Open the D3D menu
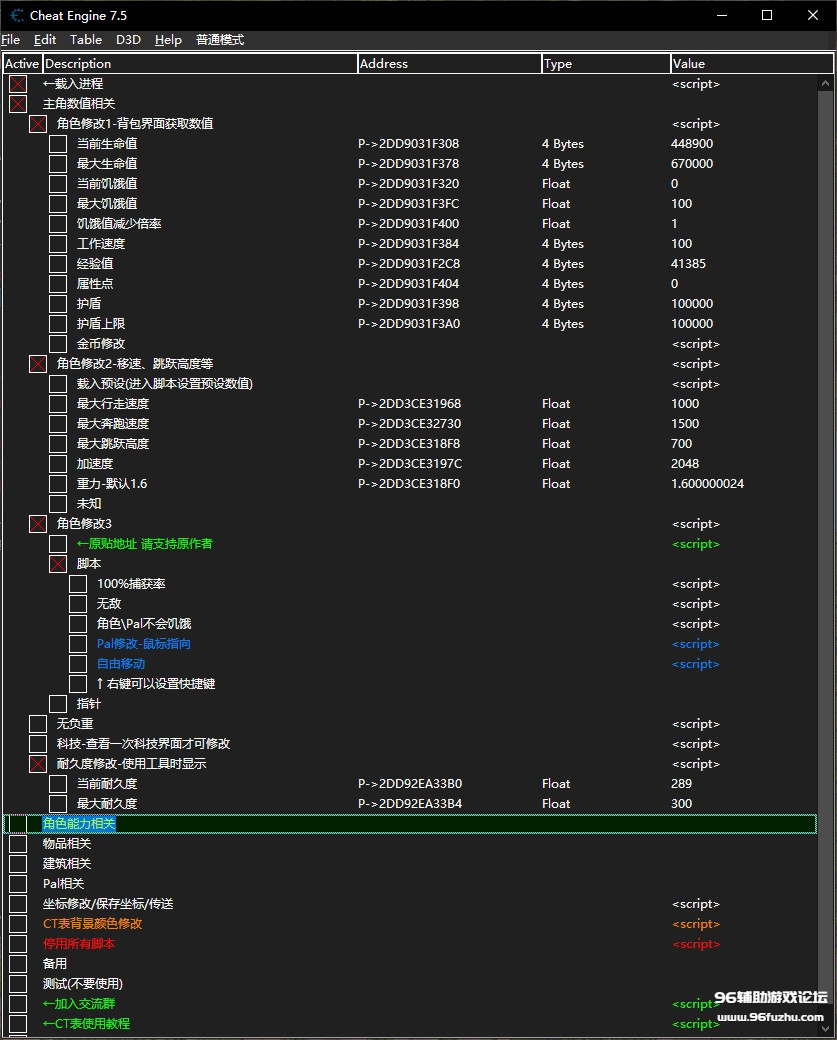 tap(128, 40)
